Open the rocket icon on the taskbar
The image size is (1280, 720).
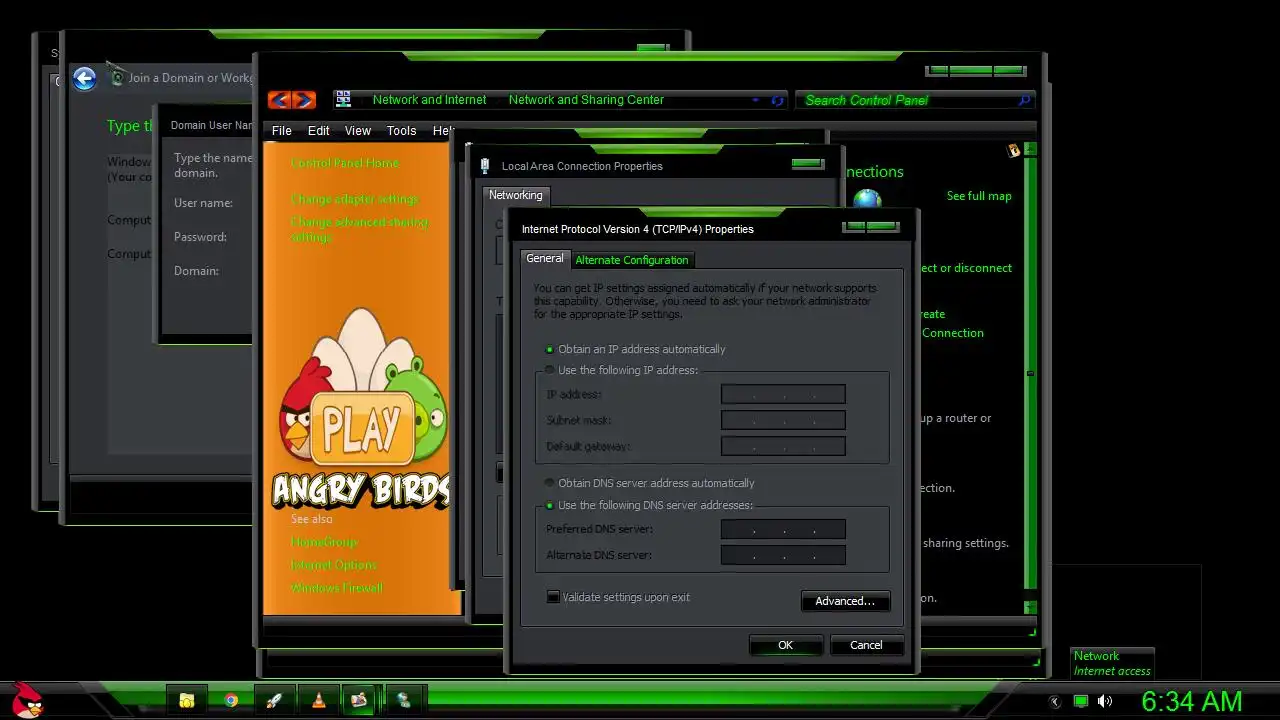274,701
